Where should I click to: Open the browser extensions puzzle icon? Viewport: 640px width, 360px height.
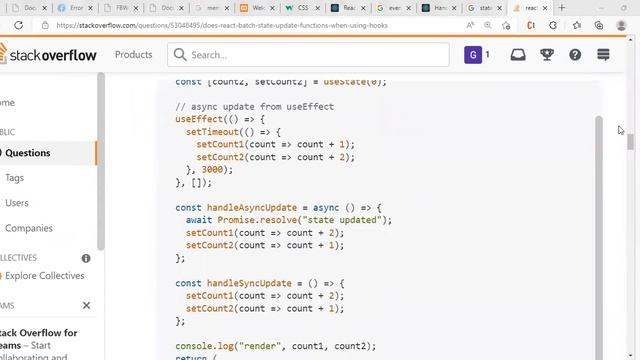point(553,25)
